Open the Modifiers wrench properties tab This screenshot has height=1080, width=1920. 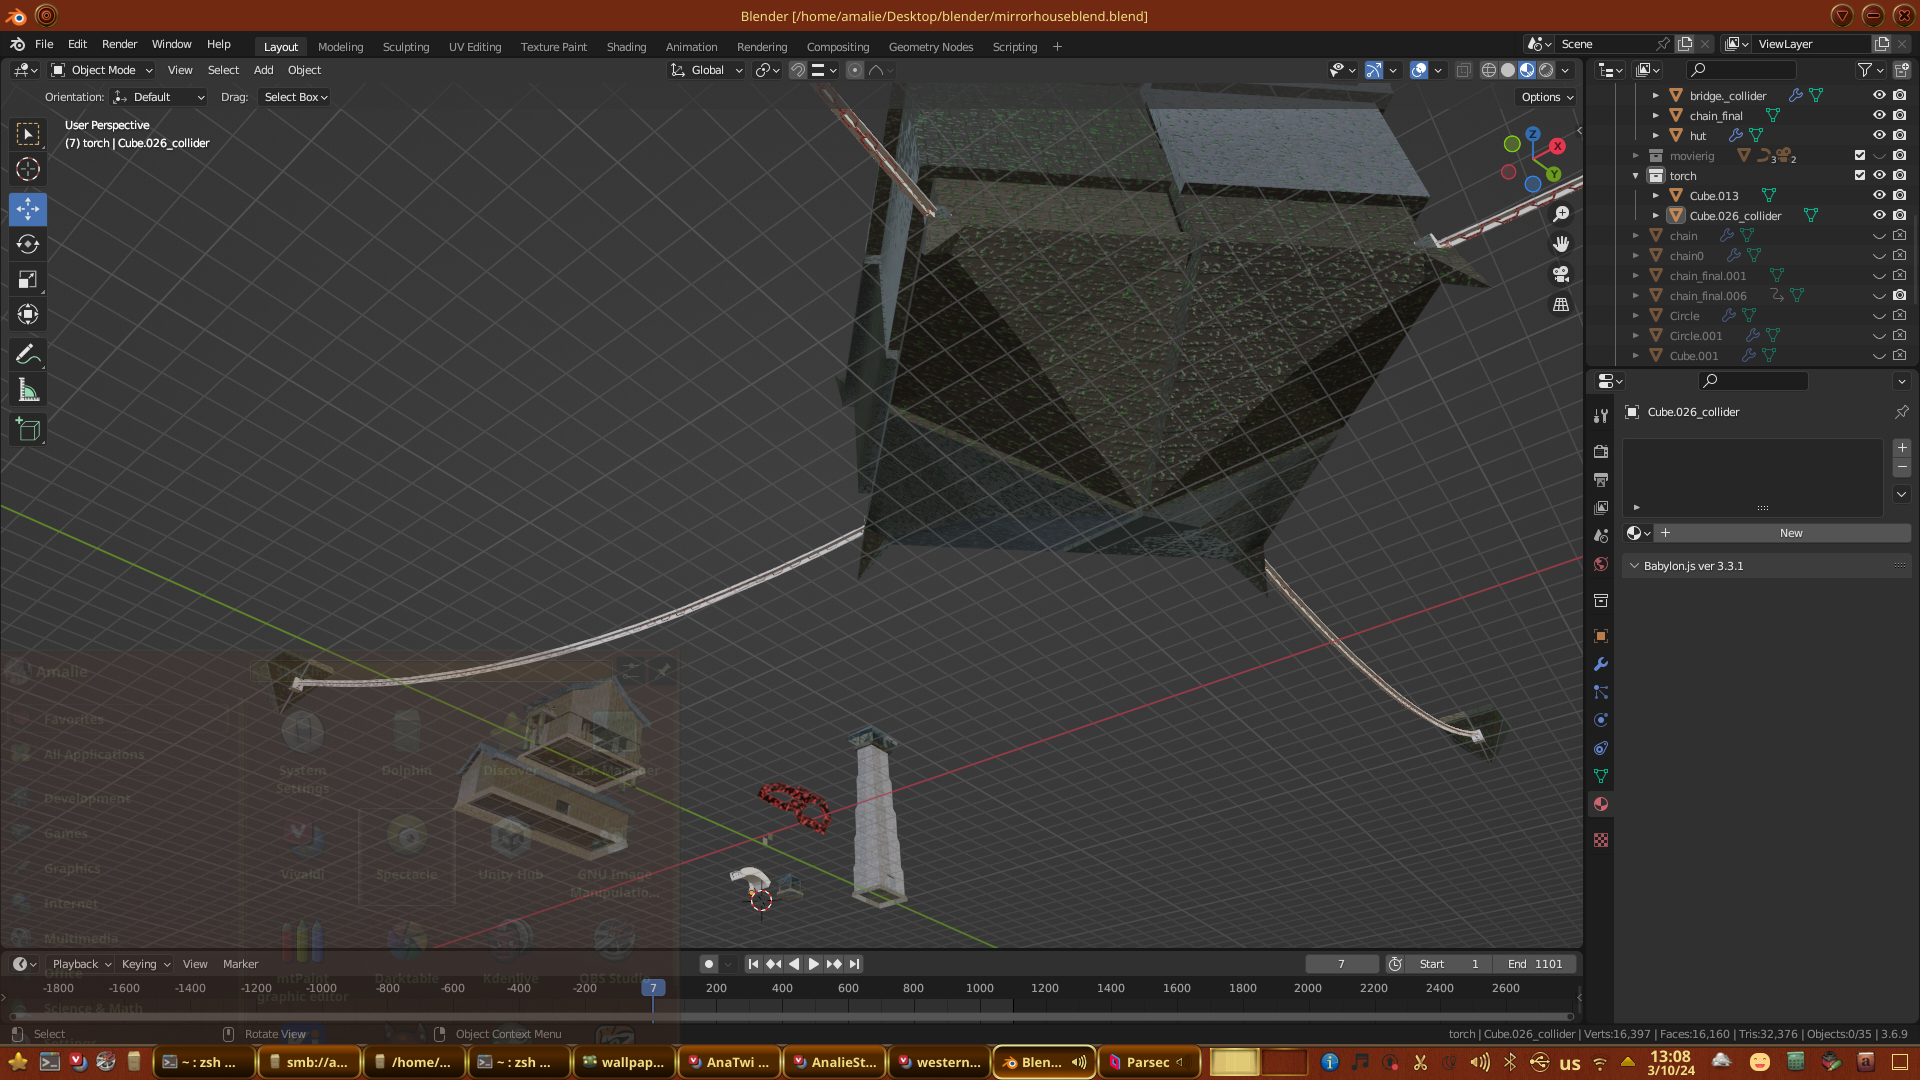1601,664
